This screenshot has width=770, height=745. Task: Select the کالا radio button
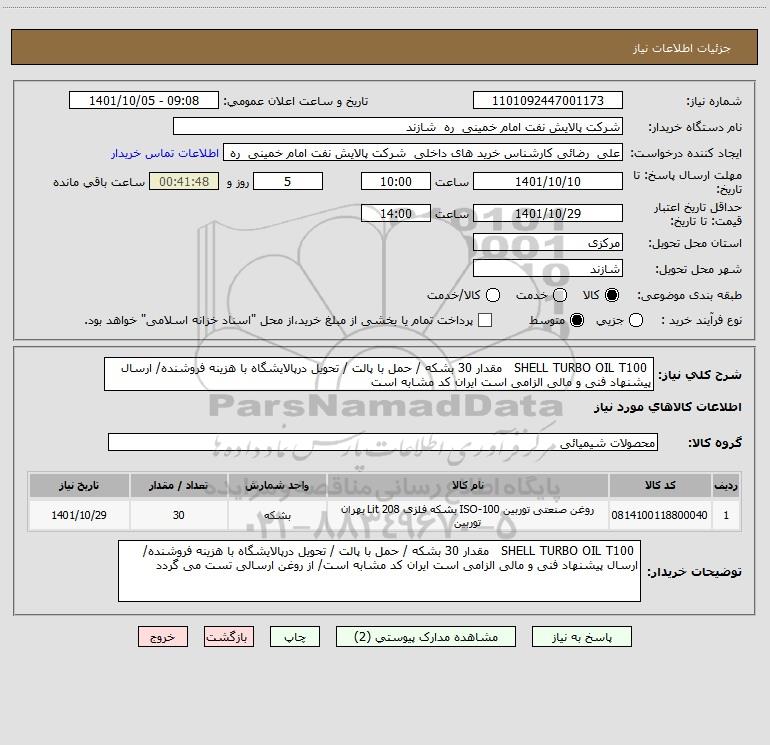click(612, 295)
